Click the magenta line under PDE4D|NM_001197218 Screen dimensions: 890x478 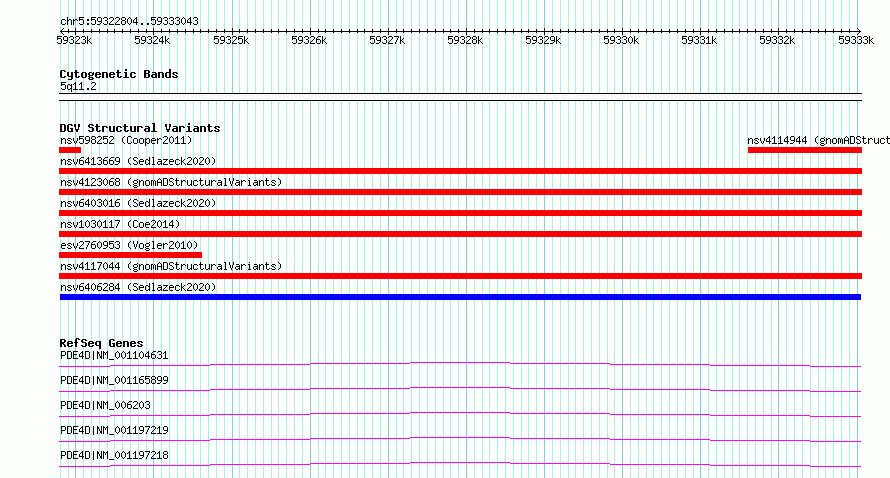(460, 464)
